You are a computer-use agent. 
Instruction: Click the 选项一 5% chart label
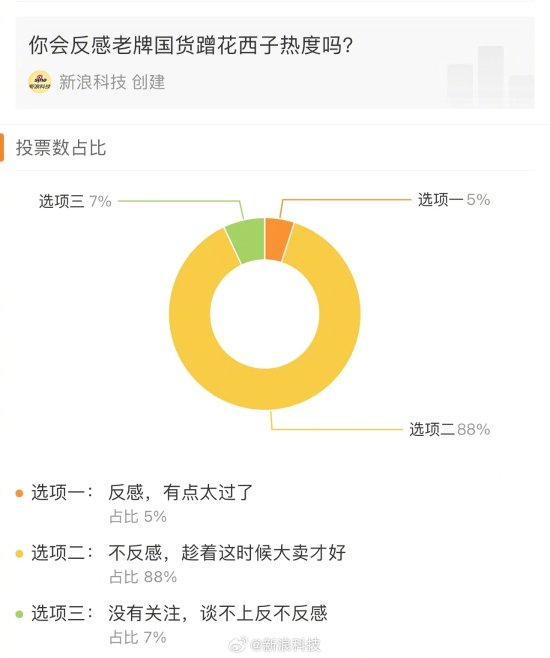[x=454, y=199]
